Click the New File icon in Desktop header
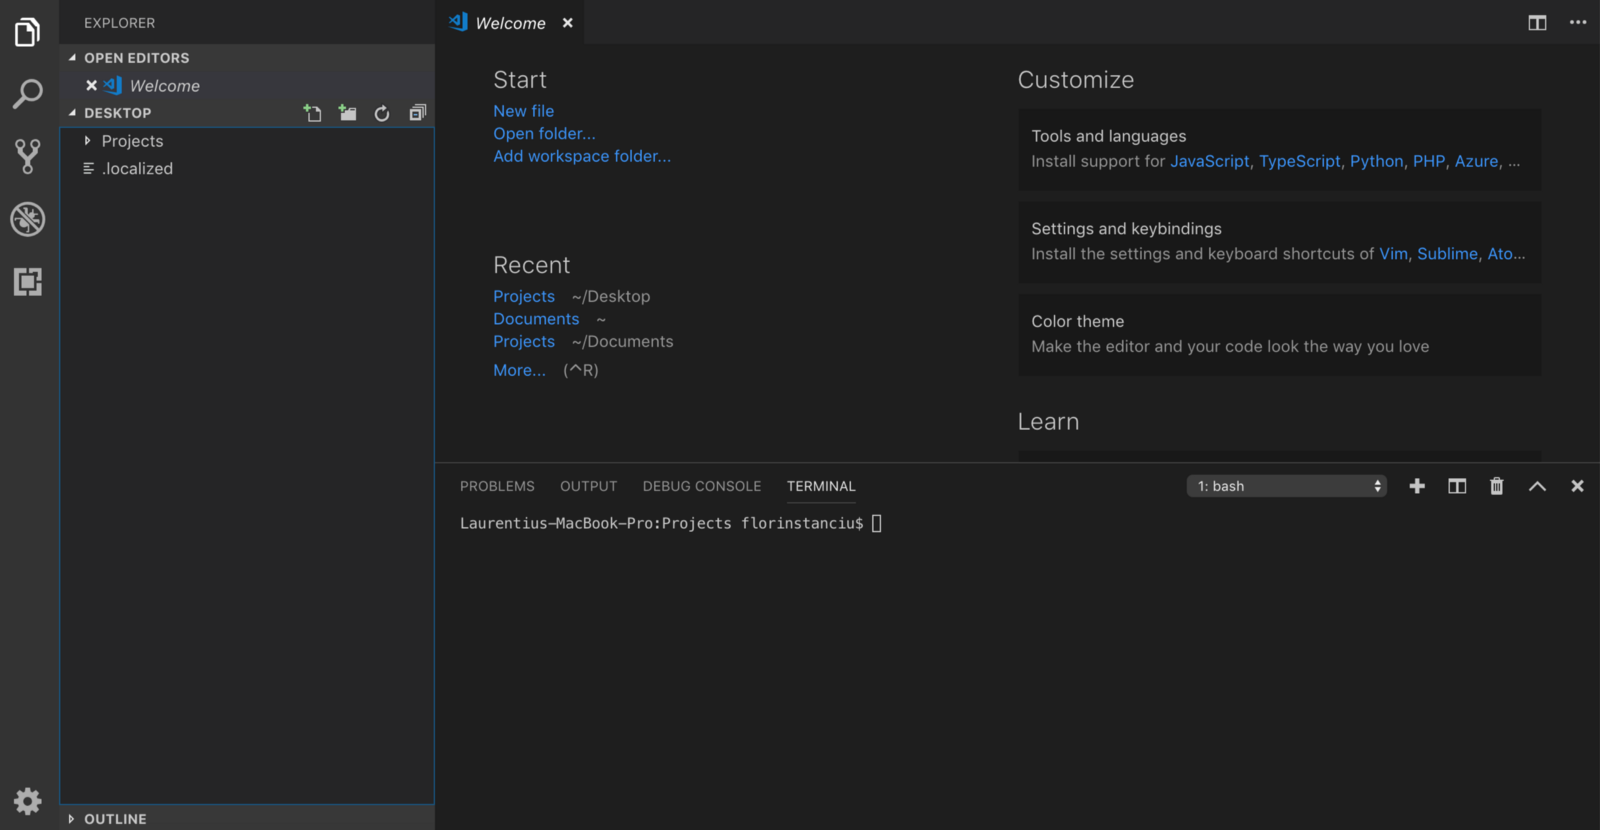The width and height of the screenshot is (1600, 830). [x=313, y=113]
